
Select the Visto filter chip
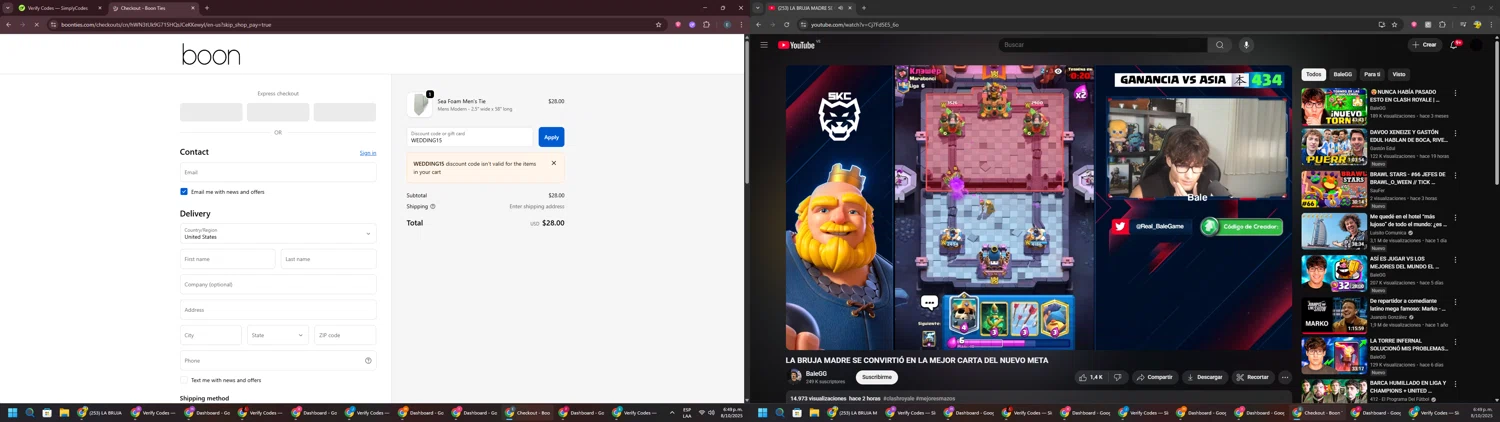coord(1399,74)
